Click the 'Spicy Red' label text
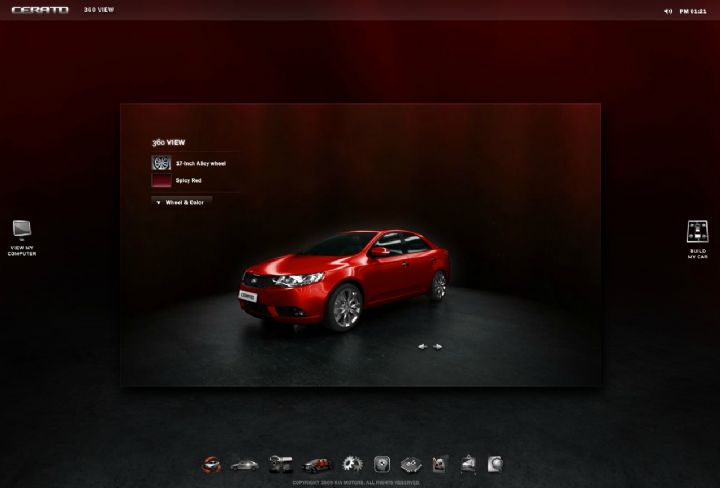720x488 pixels. [x=188, y=180]
